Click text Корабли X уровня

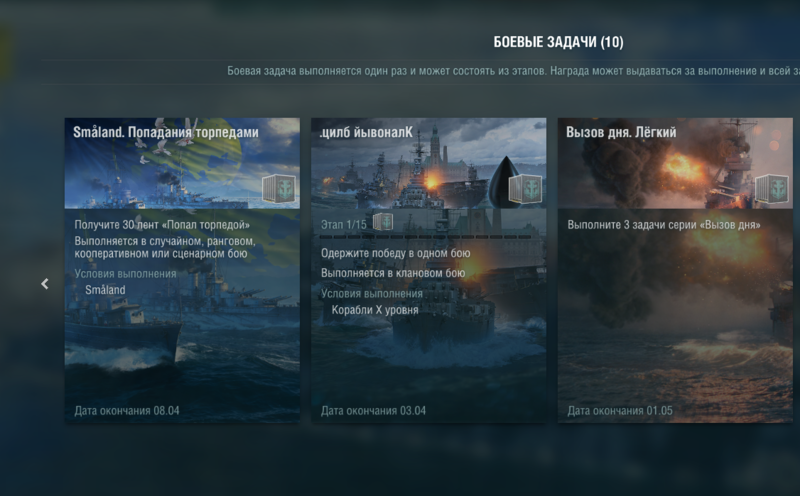tap(375, 310)
